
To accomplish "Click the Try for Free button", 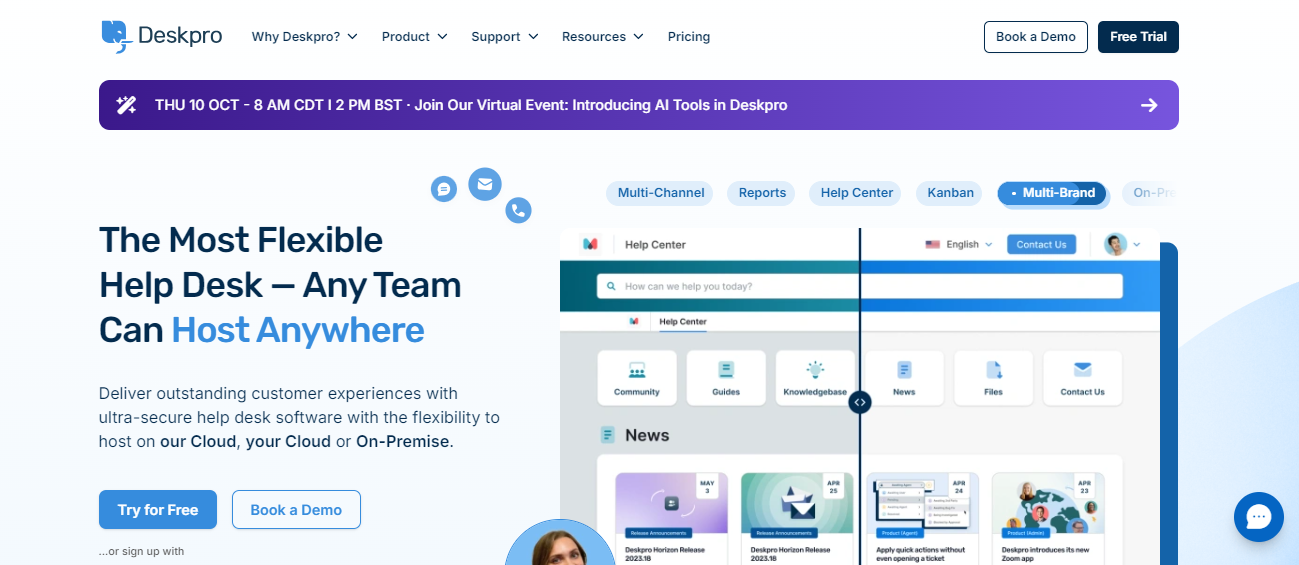I will [158, 510].
